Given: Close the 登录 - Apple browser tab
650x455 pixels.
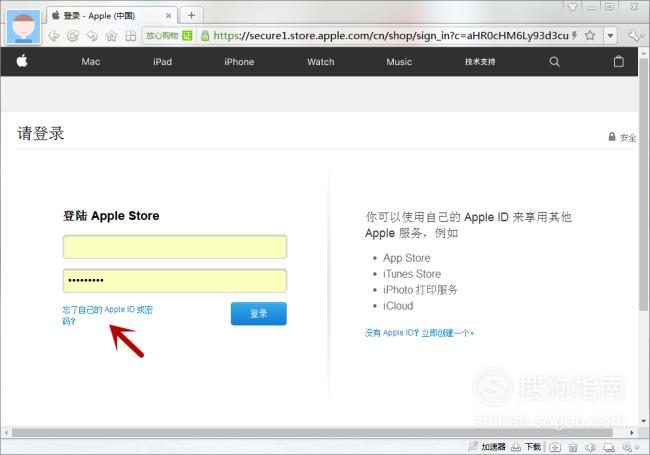Looking at the screenshot, I should 168,16.
